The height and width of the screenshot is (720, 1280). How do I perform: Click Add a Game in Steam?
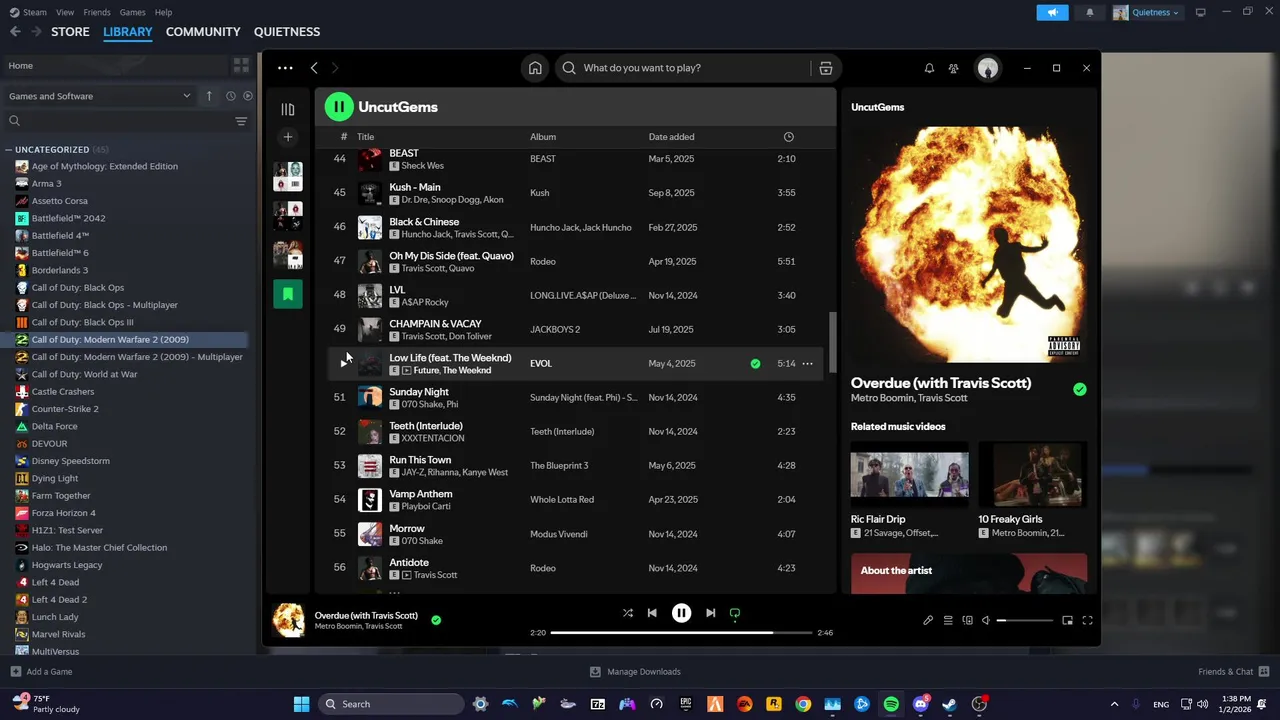pyautogui.click(x=41, y=672)
